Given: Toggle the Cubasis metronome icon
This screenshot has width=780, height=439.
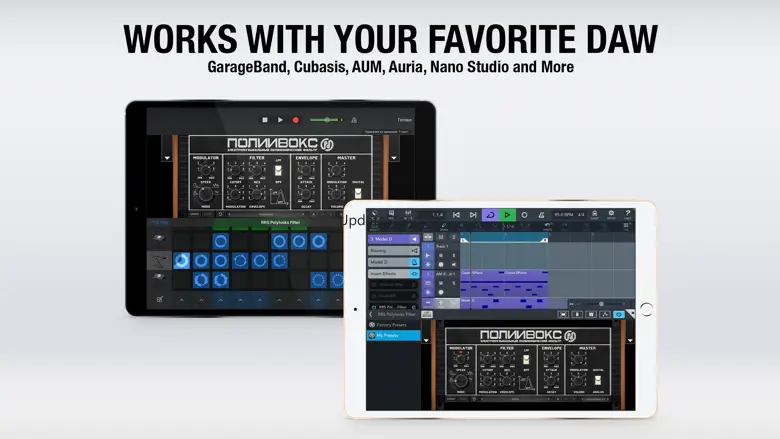Looking at the screenshot, I should [541, 215].
